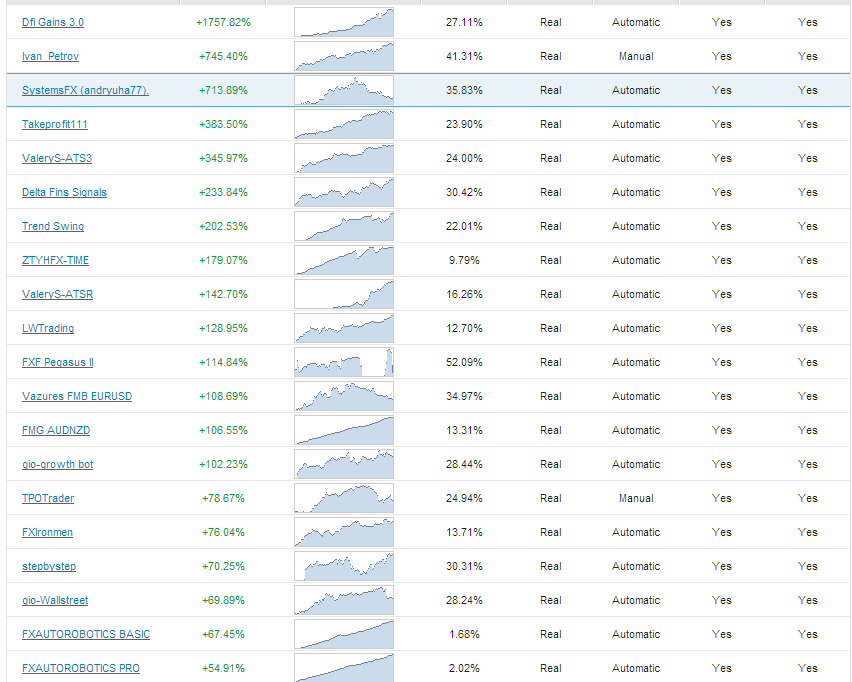Open the LWTrading system link

coord(48,328)
